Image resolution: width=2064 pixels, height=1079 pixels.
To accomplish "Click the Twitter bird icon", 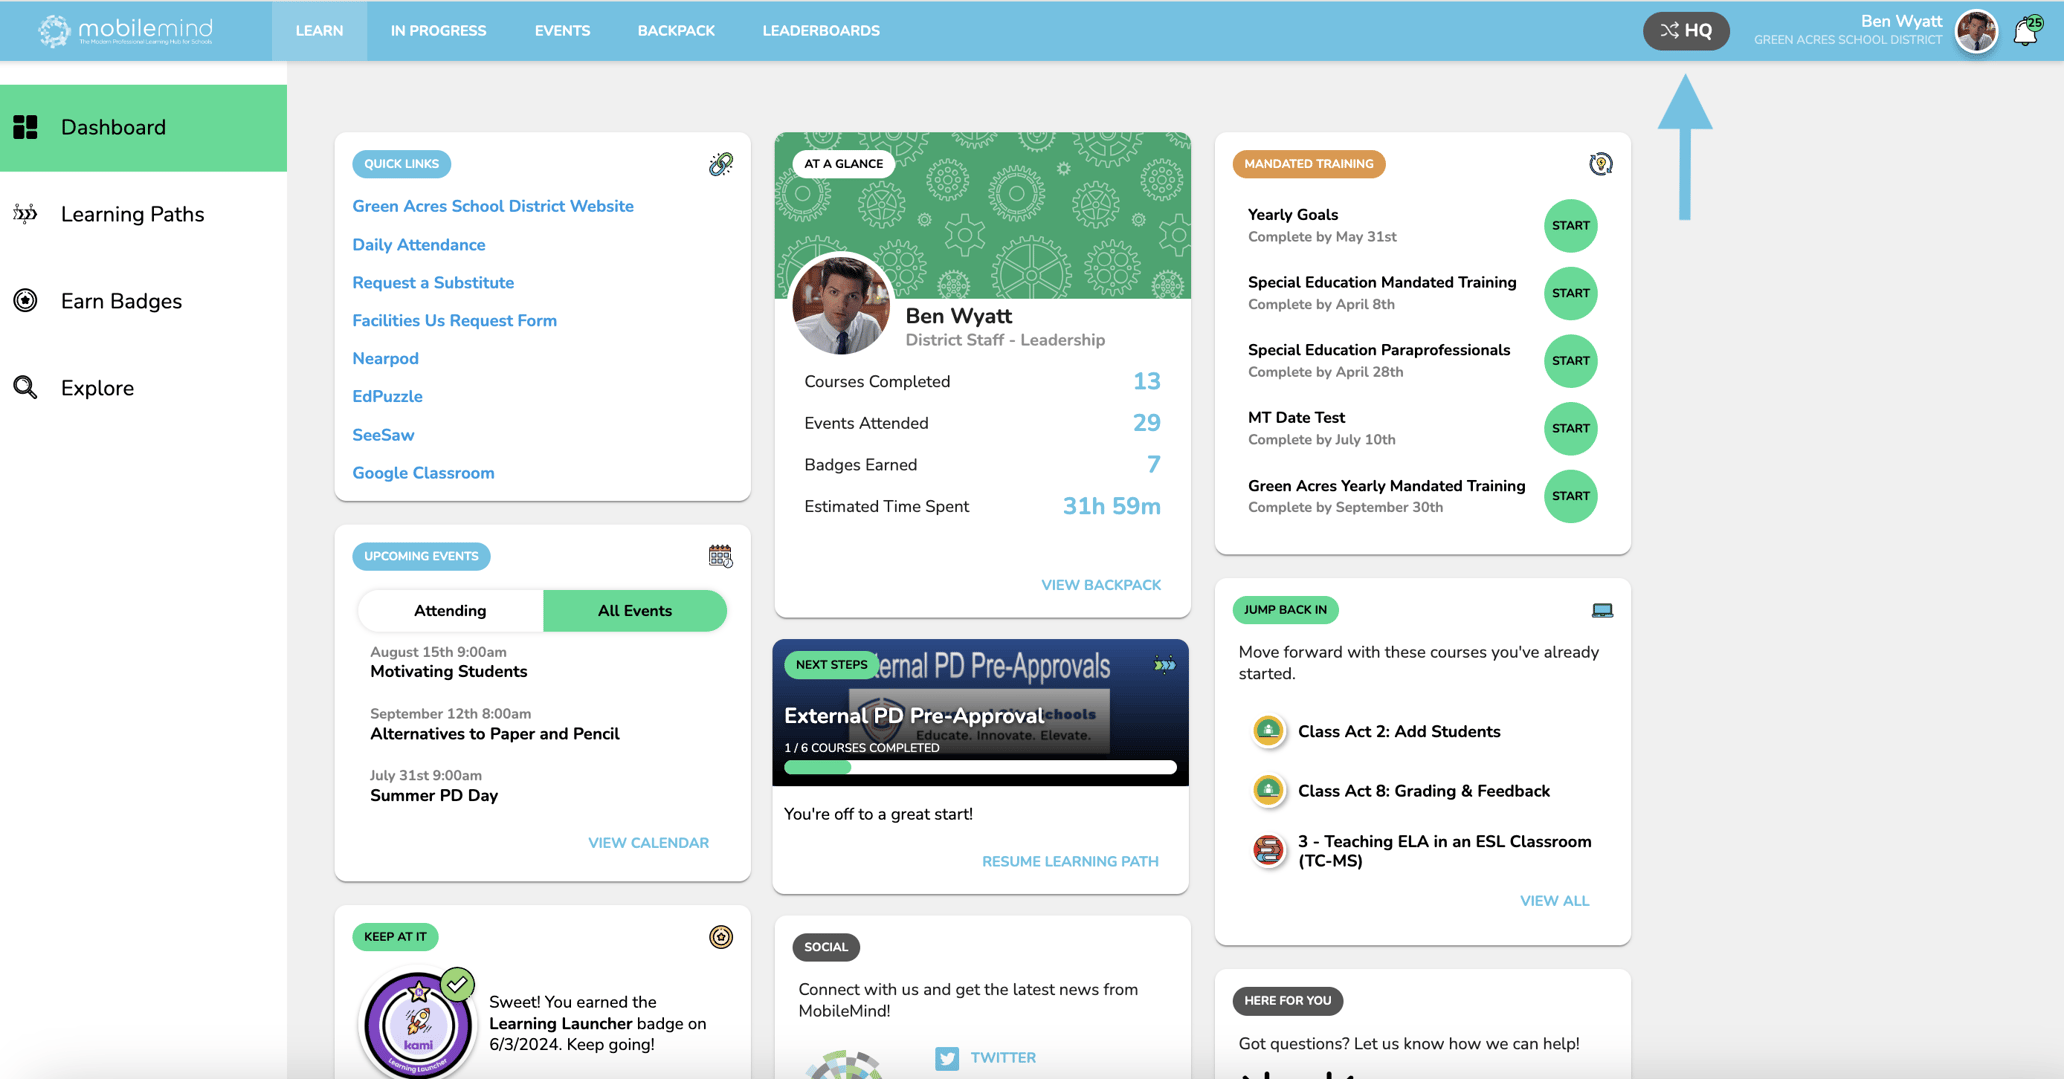I will coord(947,1058).
